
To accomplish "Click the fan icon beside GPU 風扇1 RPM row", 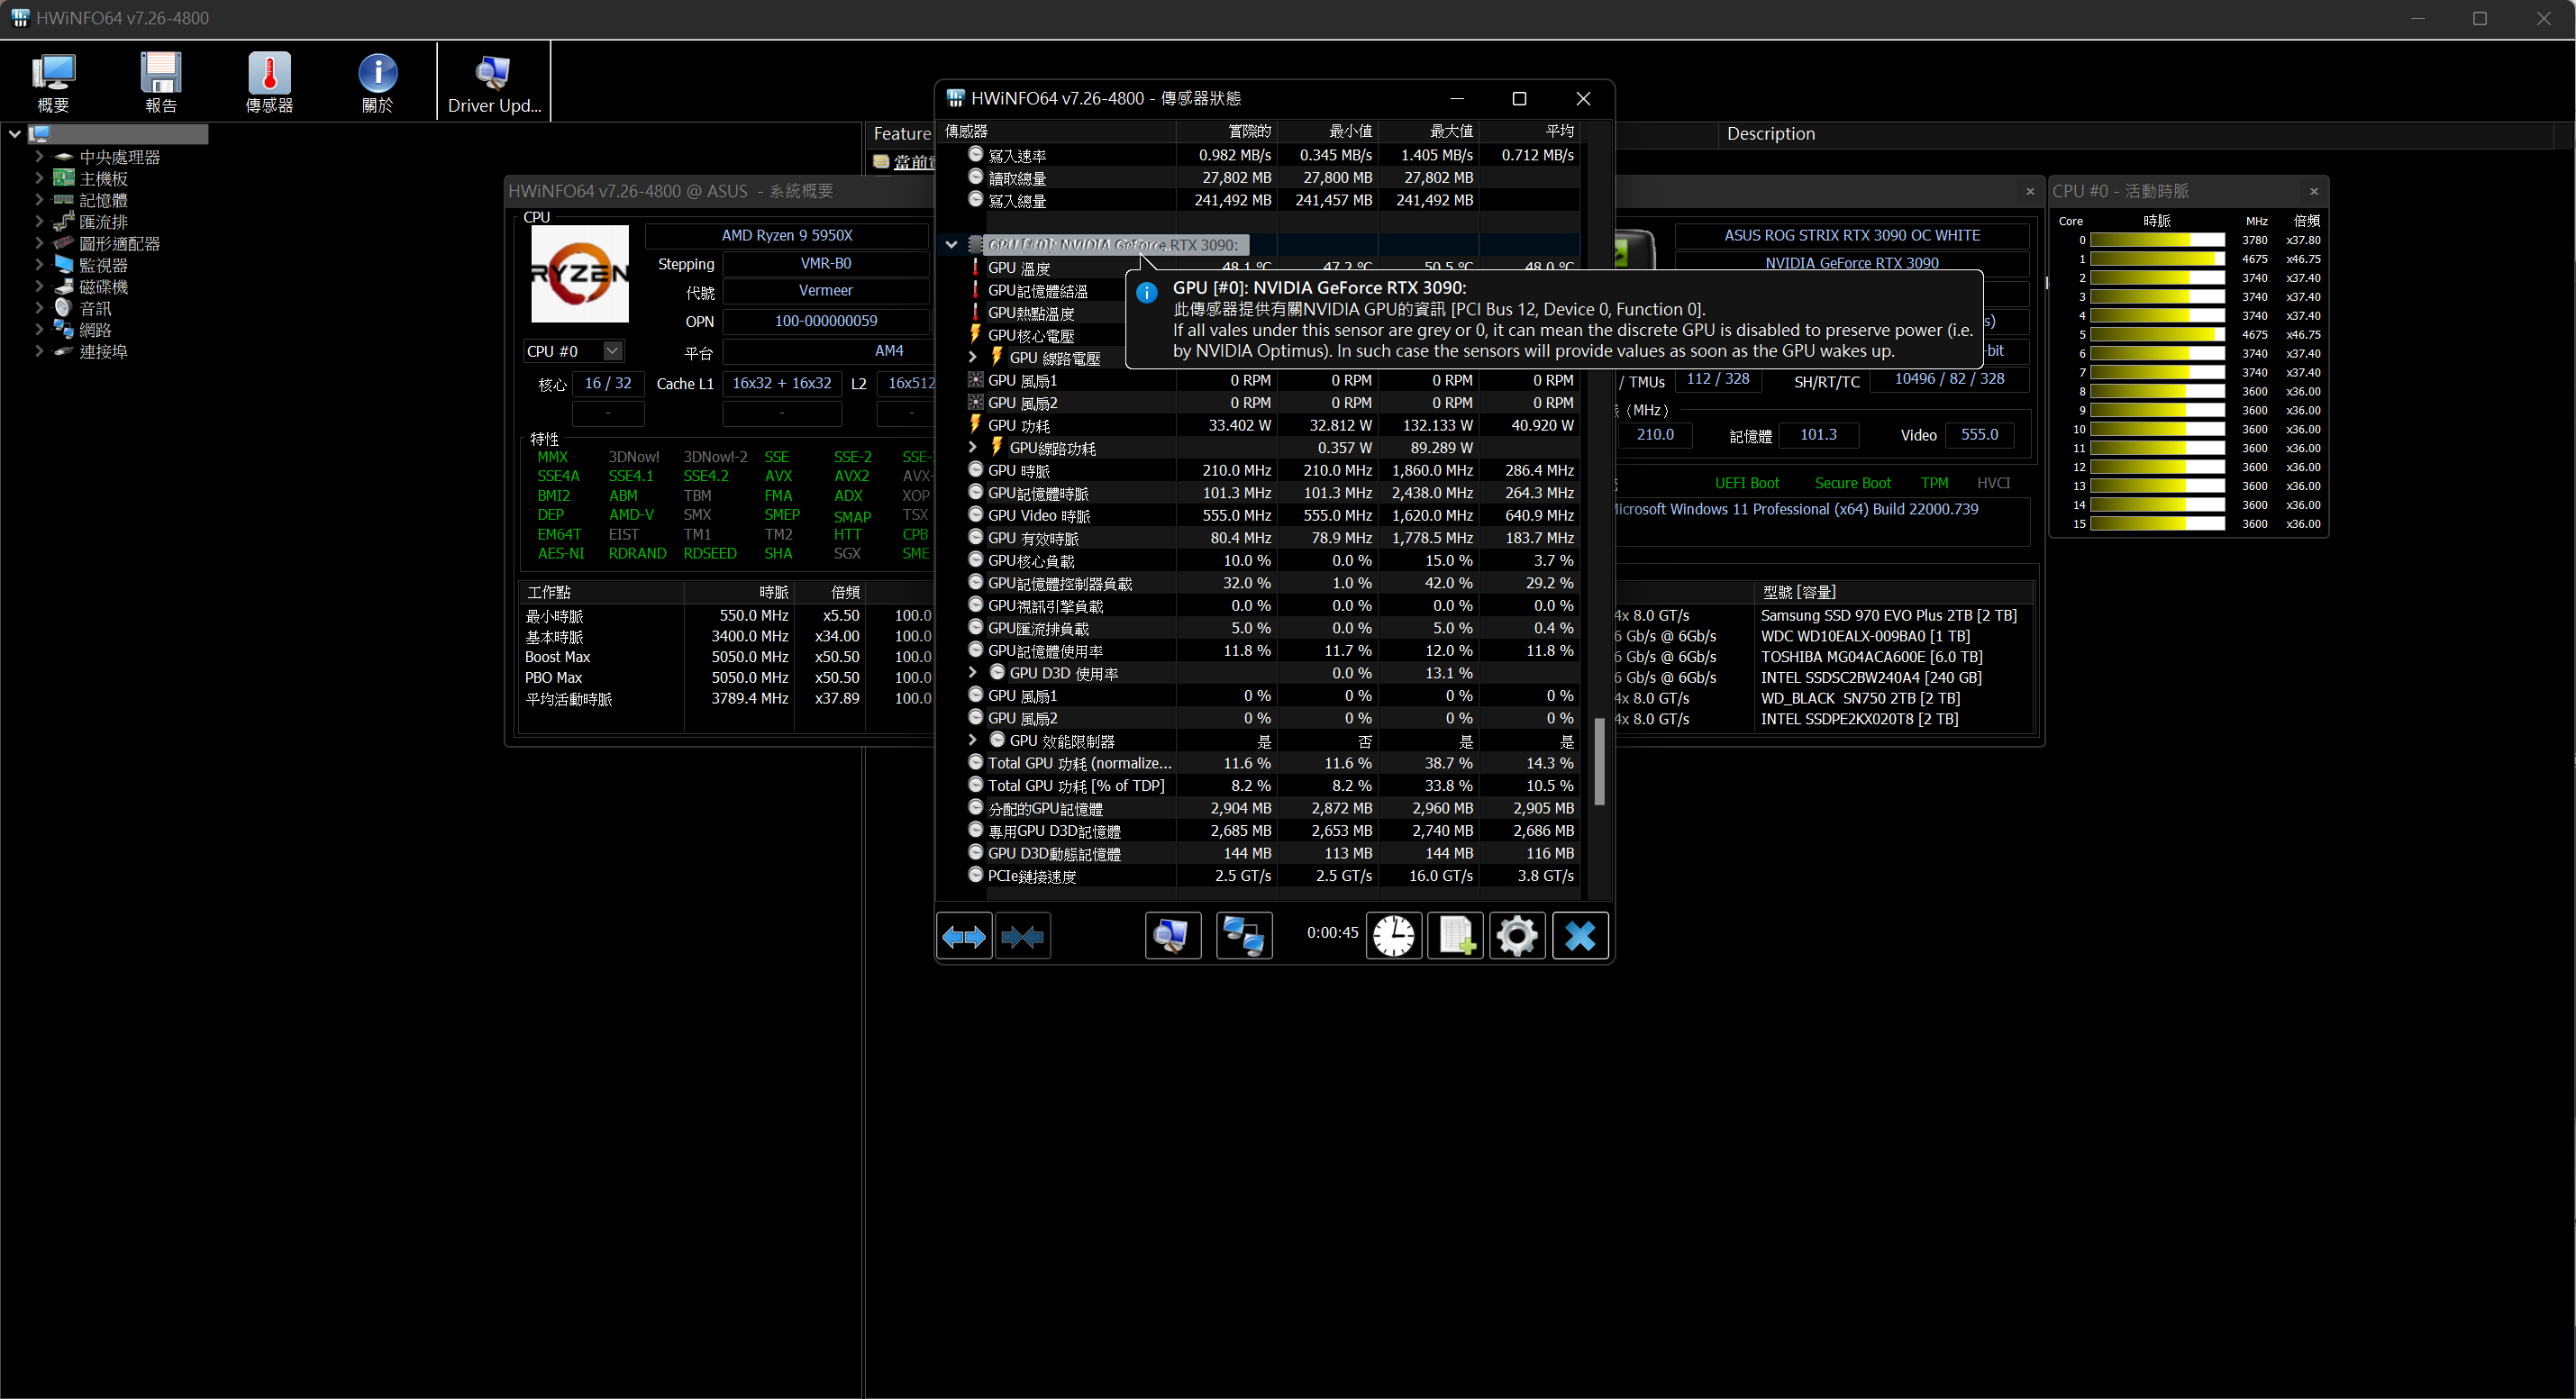I will pos(975,380).
